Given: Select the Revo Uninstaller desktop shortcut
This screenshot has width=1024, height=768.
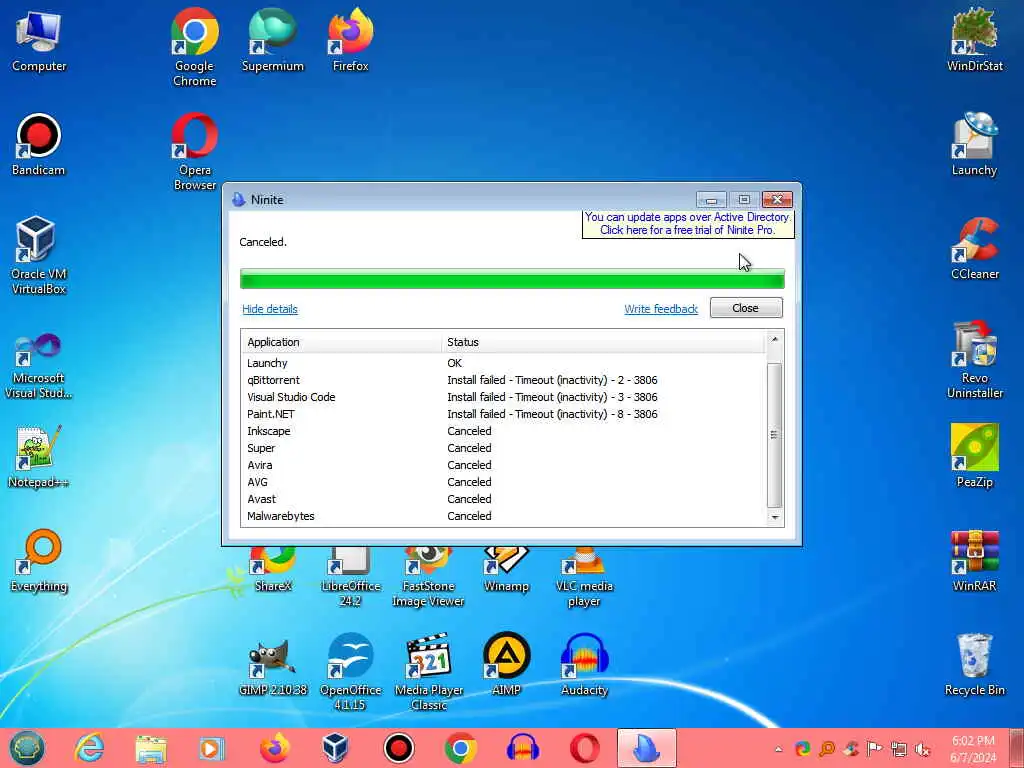Looking at the screenshot, I should pos(974,360).
